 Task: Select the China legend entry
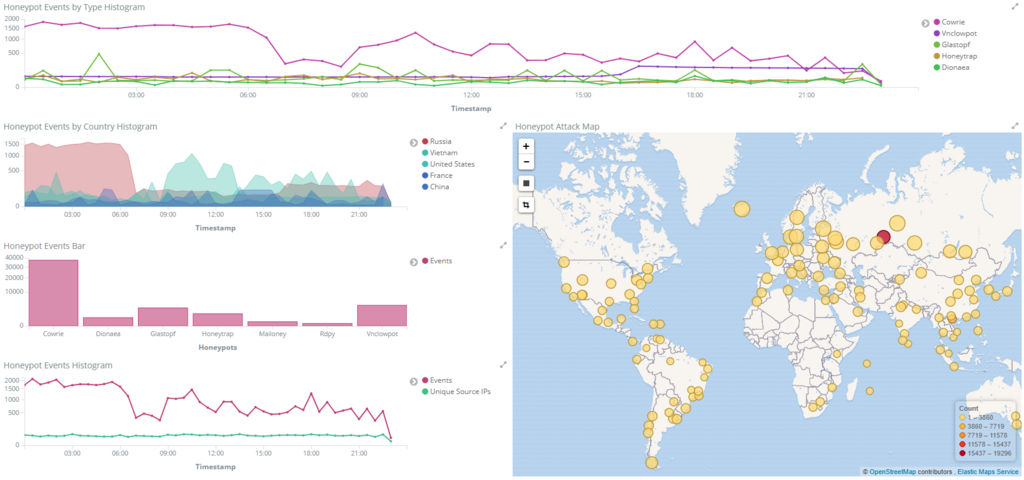pos(436,187)
